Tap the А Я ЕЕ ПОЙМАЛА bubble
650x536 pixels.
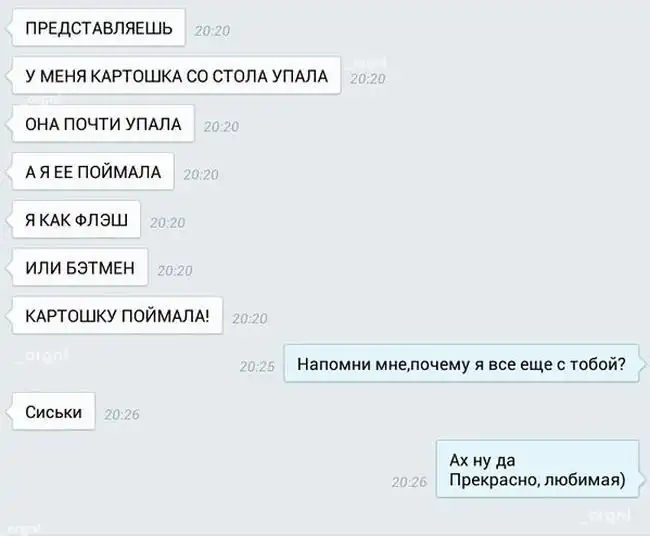point(93,172)
